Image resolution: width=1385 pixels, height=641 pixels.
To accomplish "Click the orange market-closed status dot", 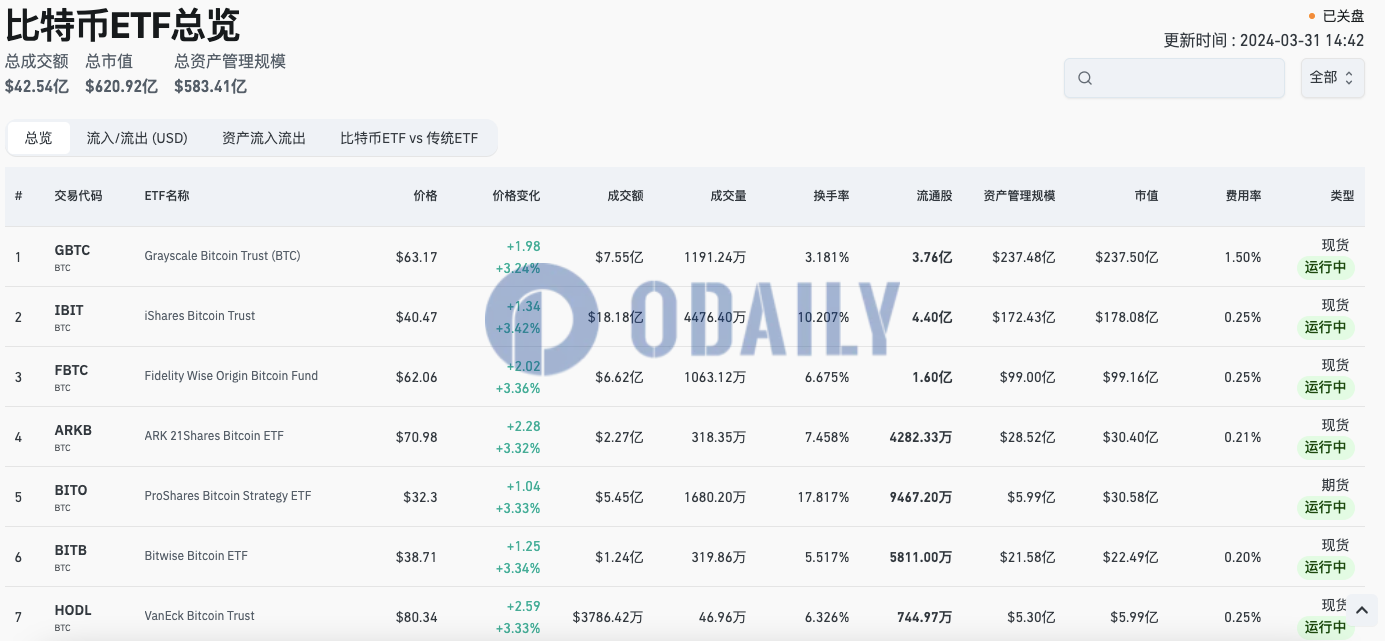I will tap(1312, 16).
